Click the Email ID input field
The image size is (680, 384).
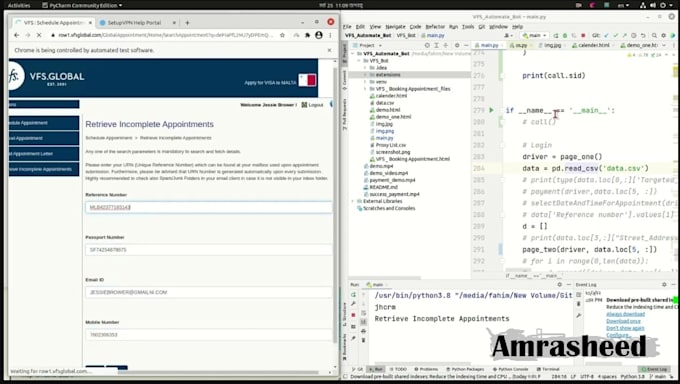[x=209, y=292]
